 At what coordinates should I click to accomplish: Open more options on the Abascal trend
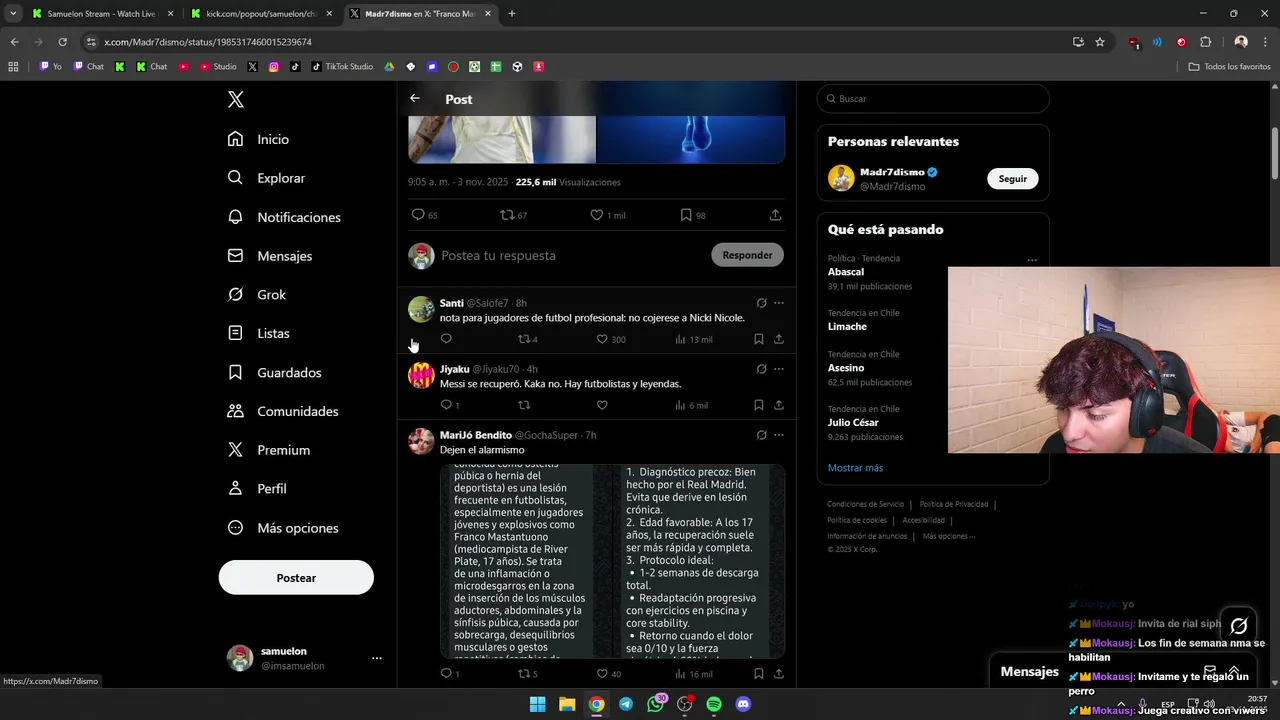click(1032, 260)
